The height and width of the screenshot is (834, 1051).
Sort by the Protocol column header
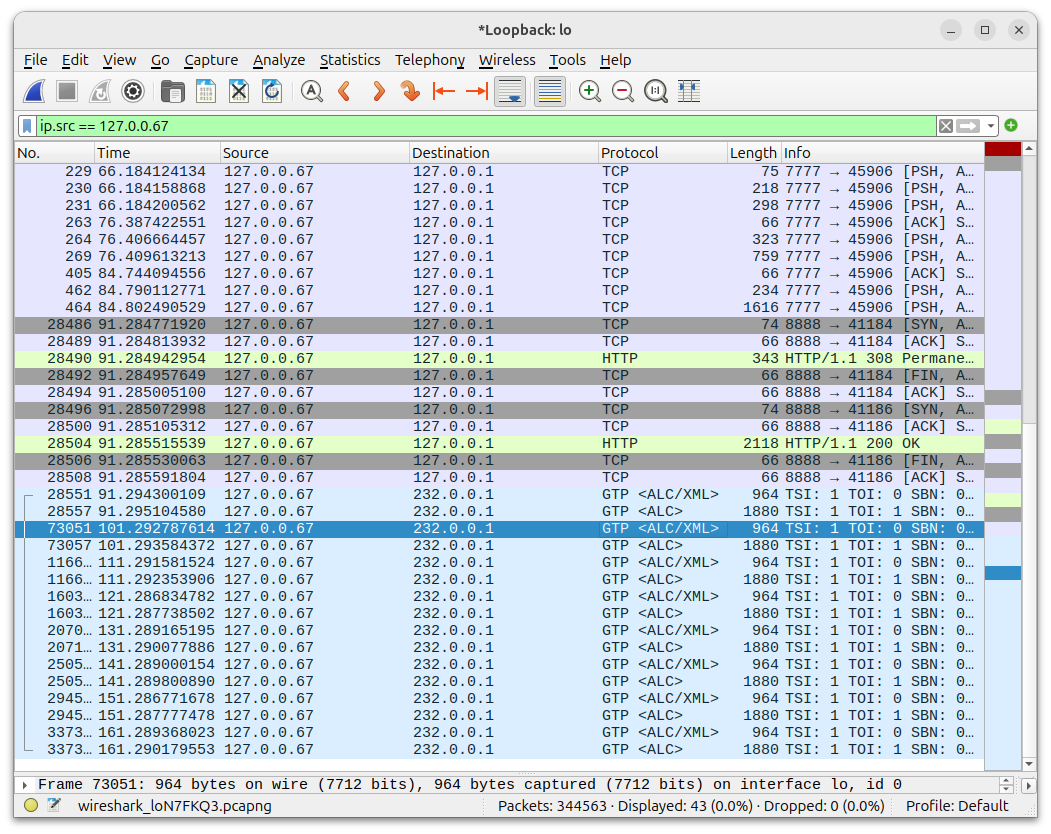click(663, 153)
